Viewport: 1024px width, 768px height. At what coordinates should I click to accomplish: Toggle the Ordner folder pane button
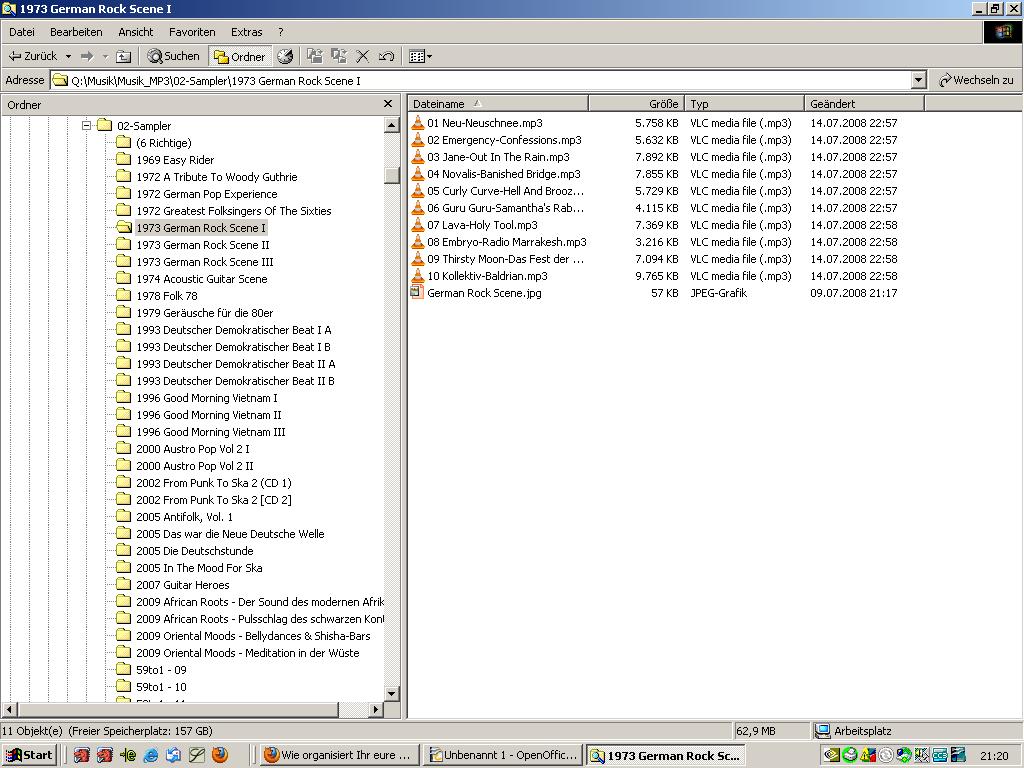click(239, 56)
